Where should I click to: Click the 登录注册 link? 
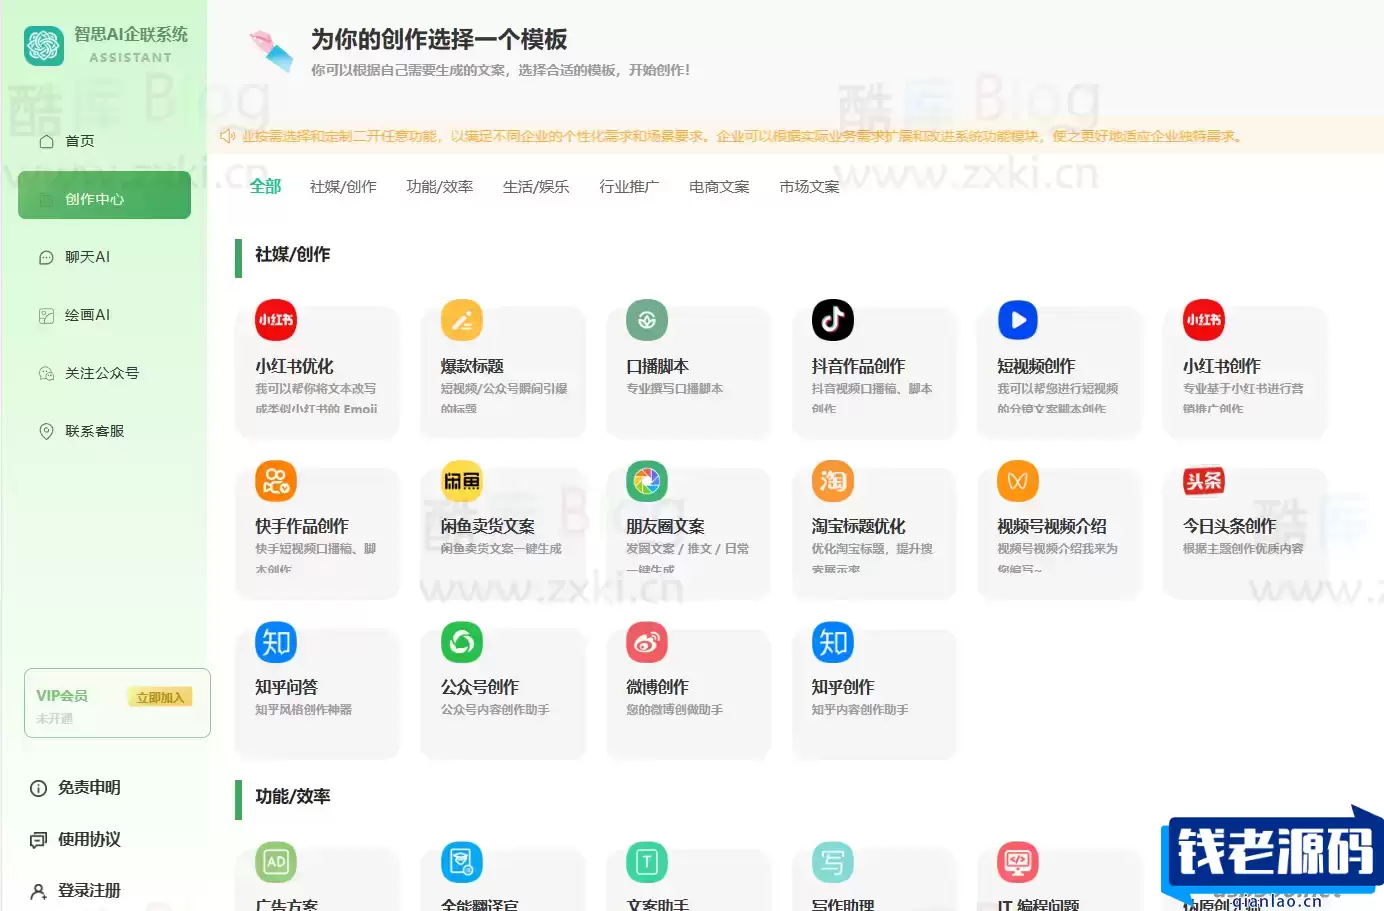pos(89,890)
